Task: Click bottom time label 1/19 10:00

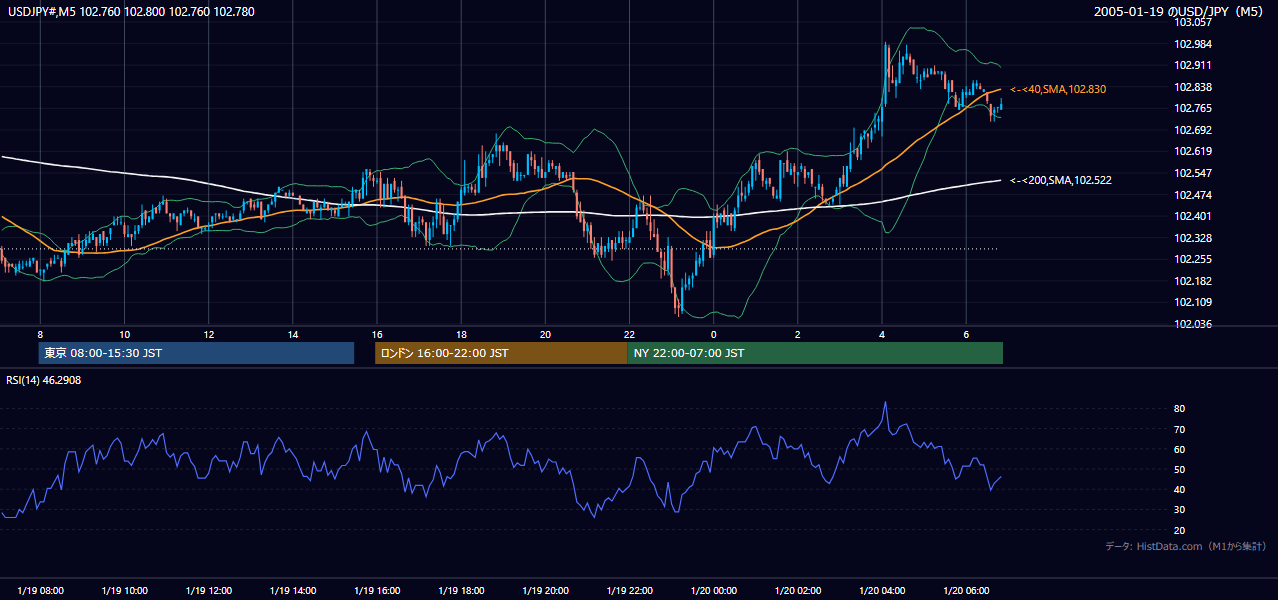Action: pyautogui.click(x=124, y=590)
